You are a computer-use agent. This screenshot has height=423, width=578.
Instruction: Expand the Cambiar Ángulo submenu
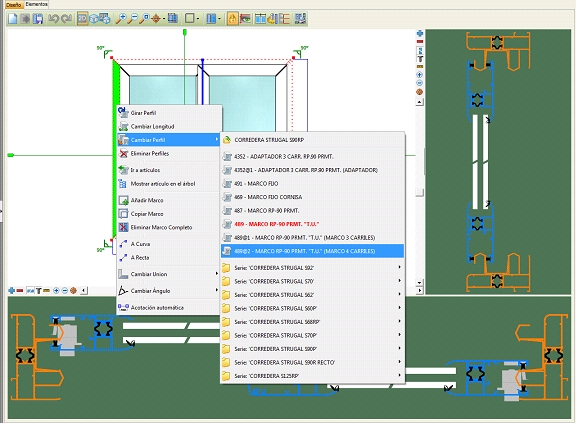(170, 291)
